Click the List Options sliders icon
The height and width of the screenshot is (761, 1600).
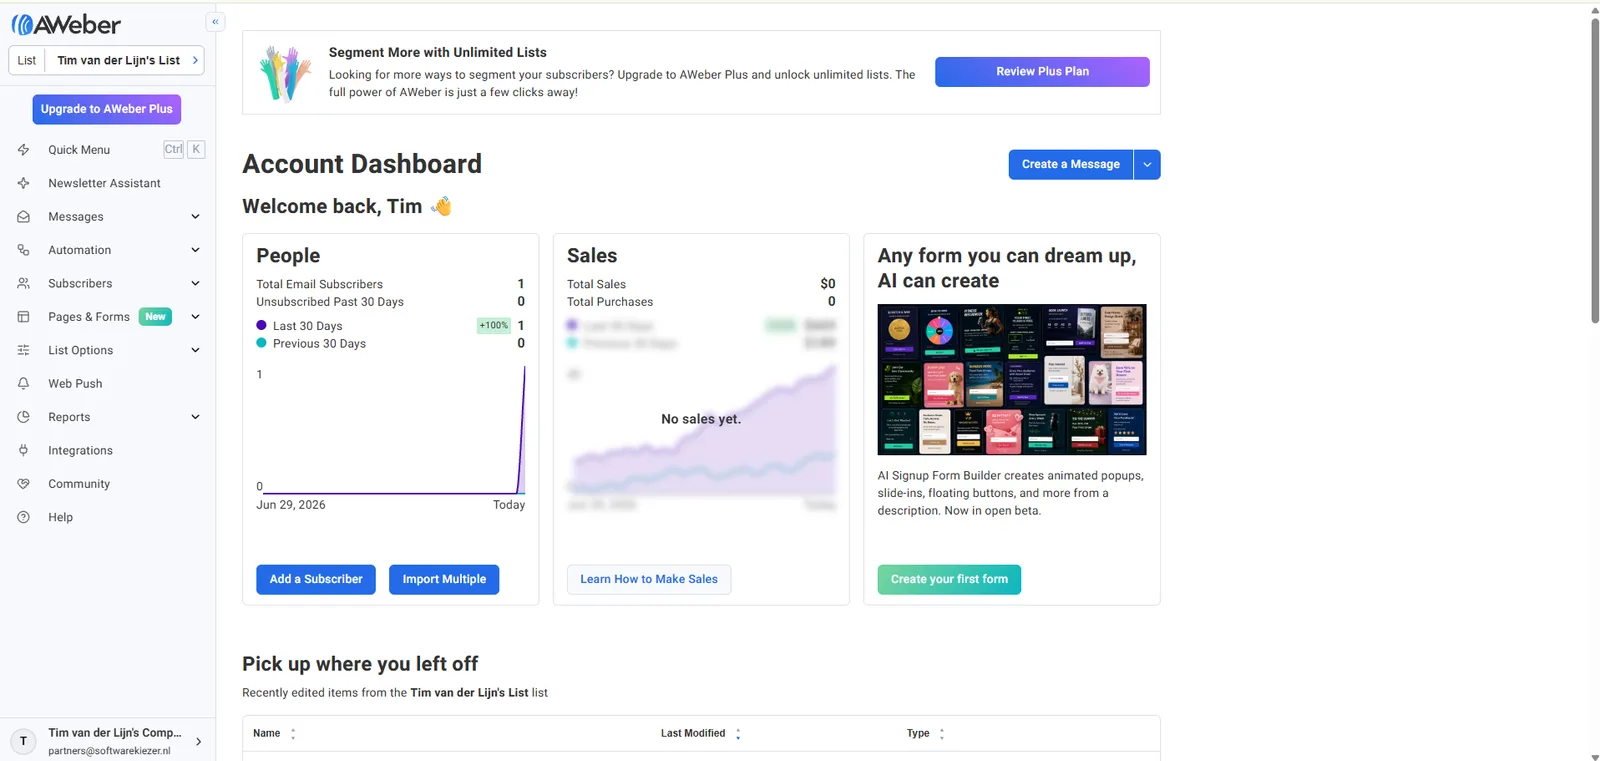[x=23, y=350]
